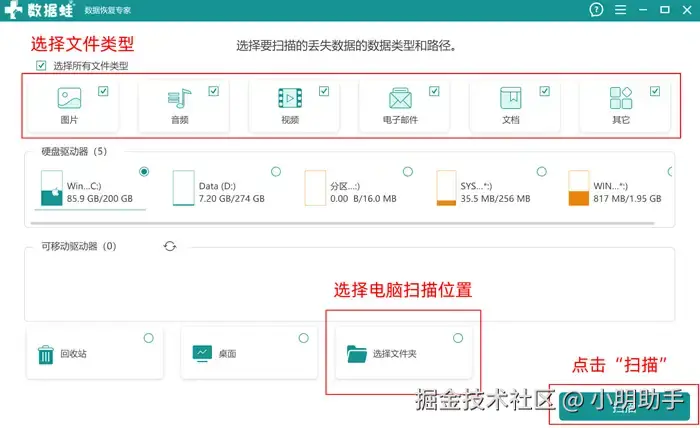Click the horizontal scrollbar under hard drives
The image size is (700, 428).
pos(342,223)
